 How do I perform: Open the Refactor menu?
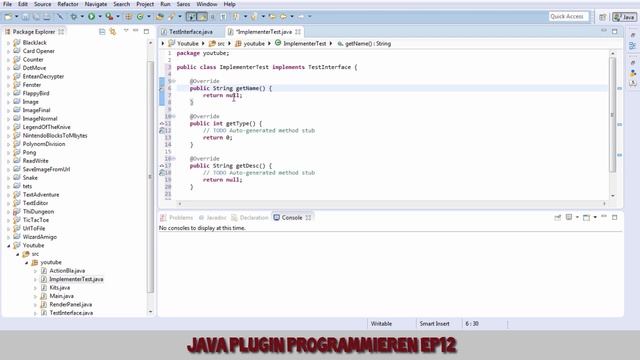click(x=68, y=4)
